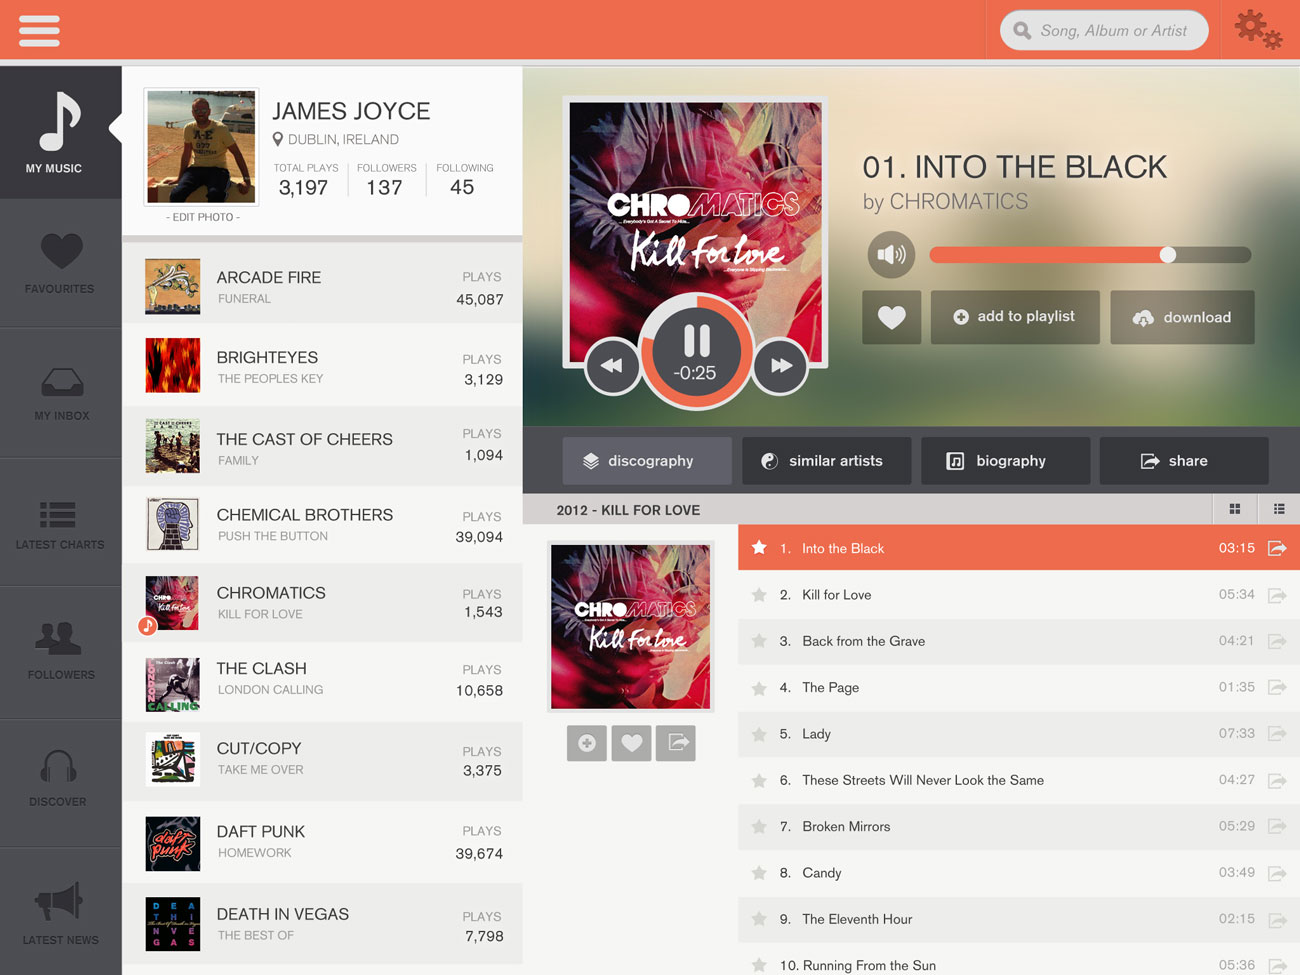Switch to similar artists tab
Viewport: 1300px width, 975px height.
826,461
